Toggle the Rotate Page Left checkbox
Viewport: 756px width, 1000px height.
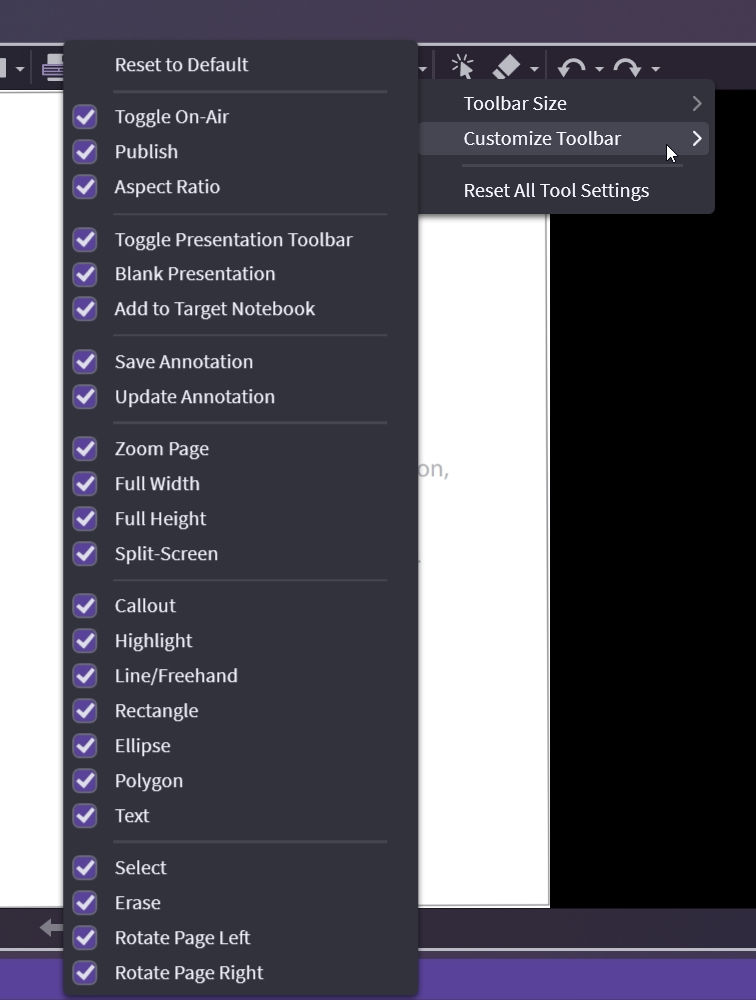point(85,938)
